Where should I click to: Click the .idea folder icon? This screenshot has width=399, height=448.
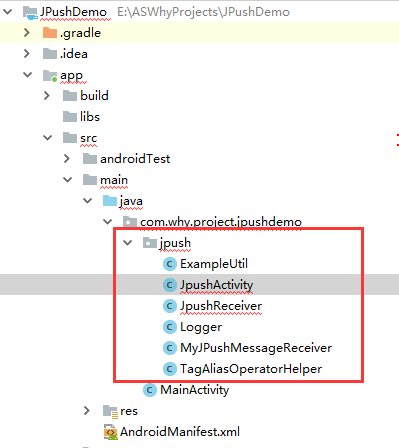pos(50,54)
